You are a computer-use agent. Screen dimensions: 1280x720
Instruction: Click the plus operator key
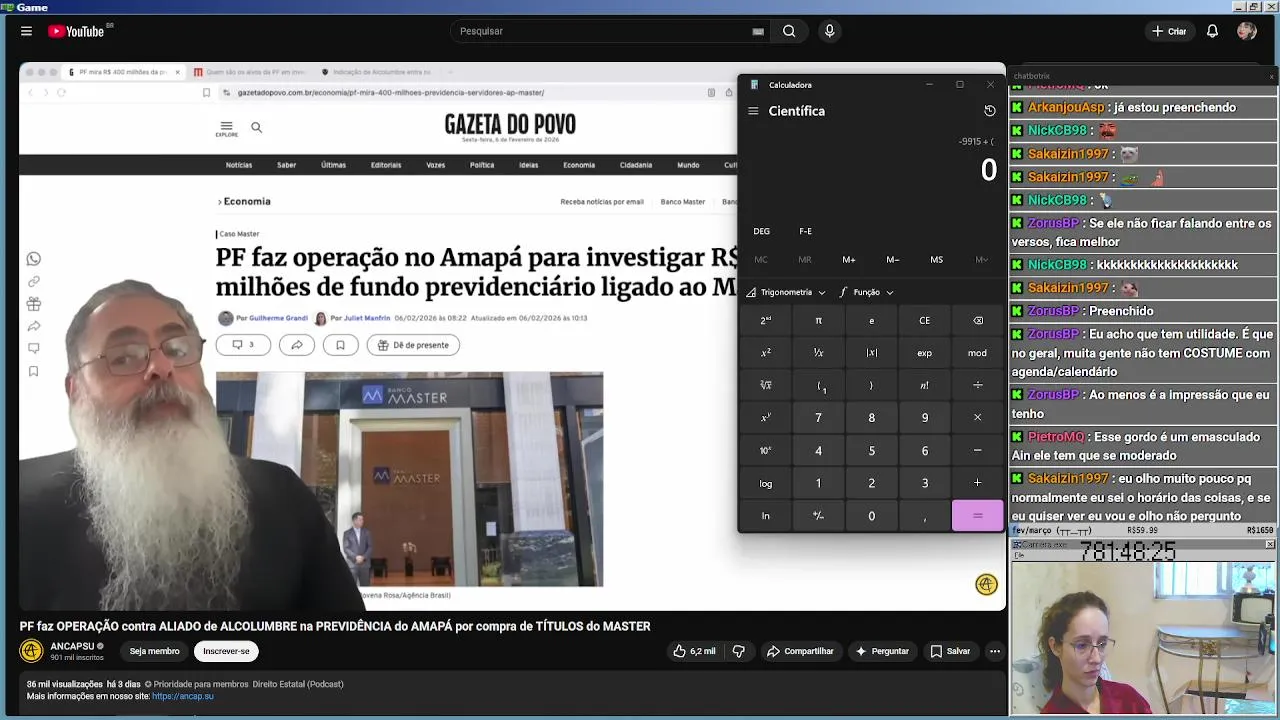click(x=977, y=483)
